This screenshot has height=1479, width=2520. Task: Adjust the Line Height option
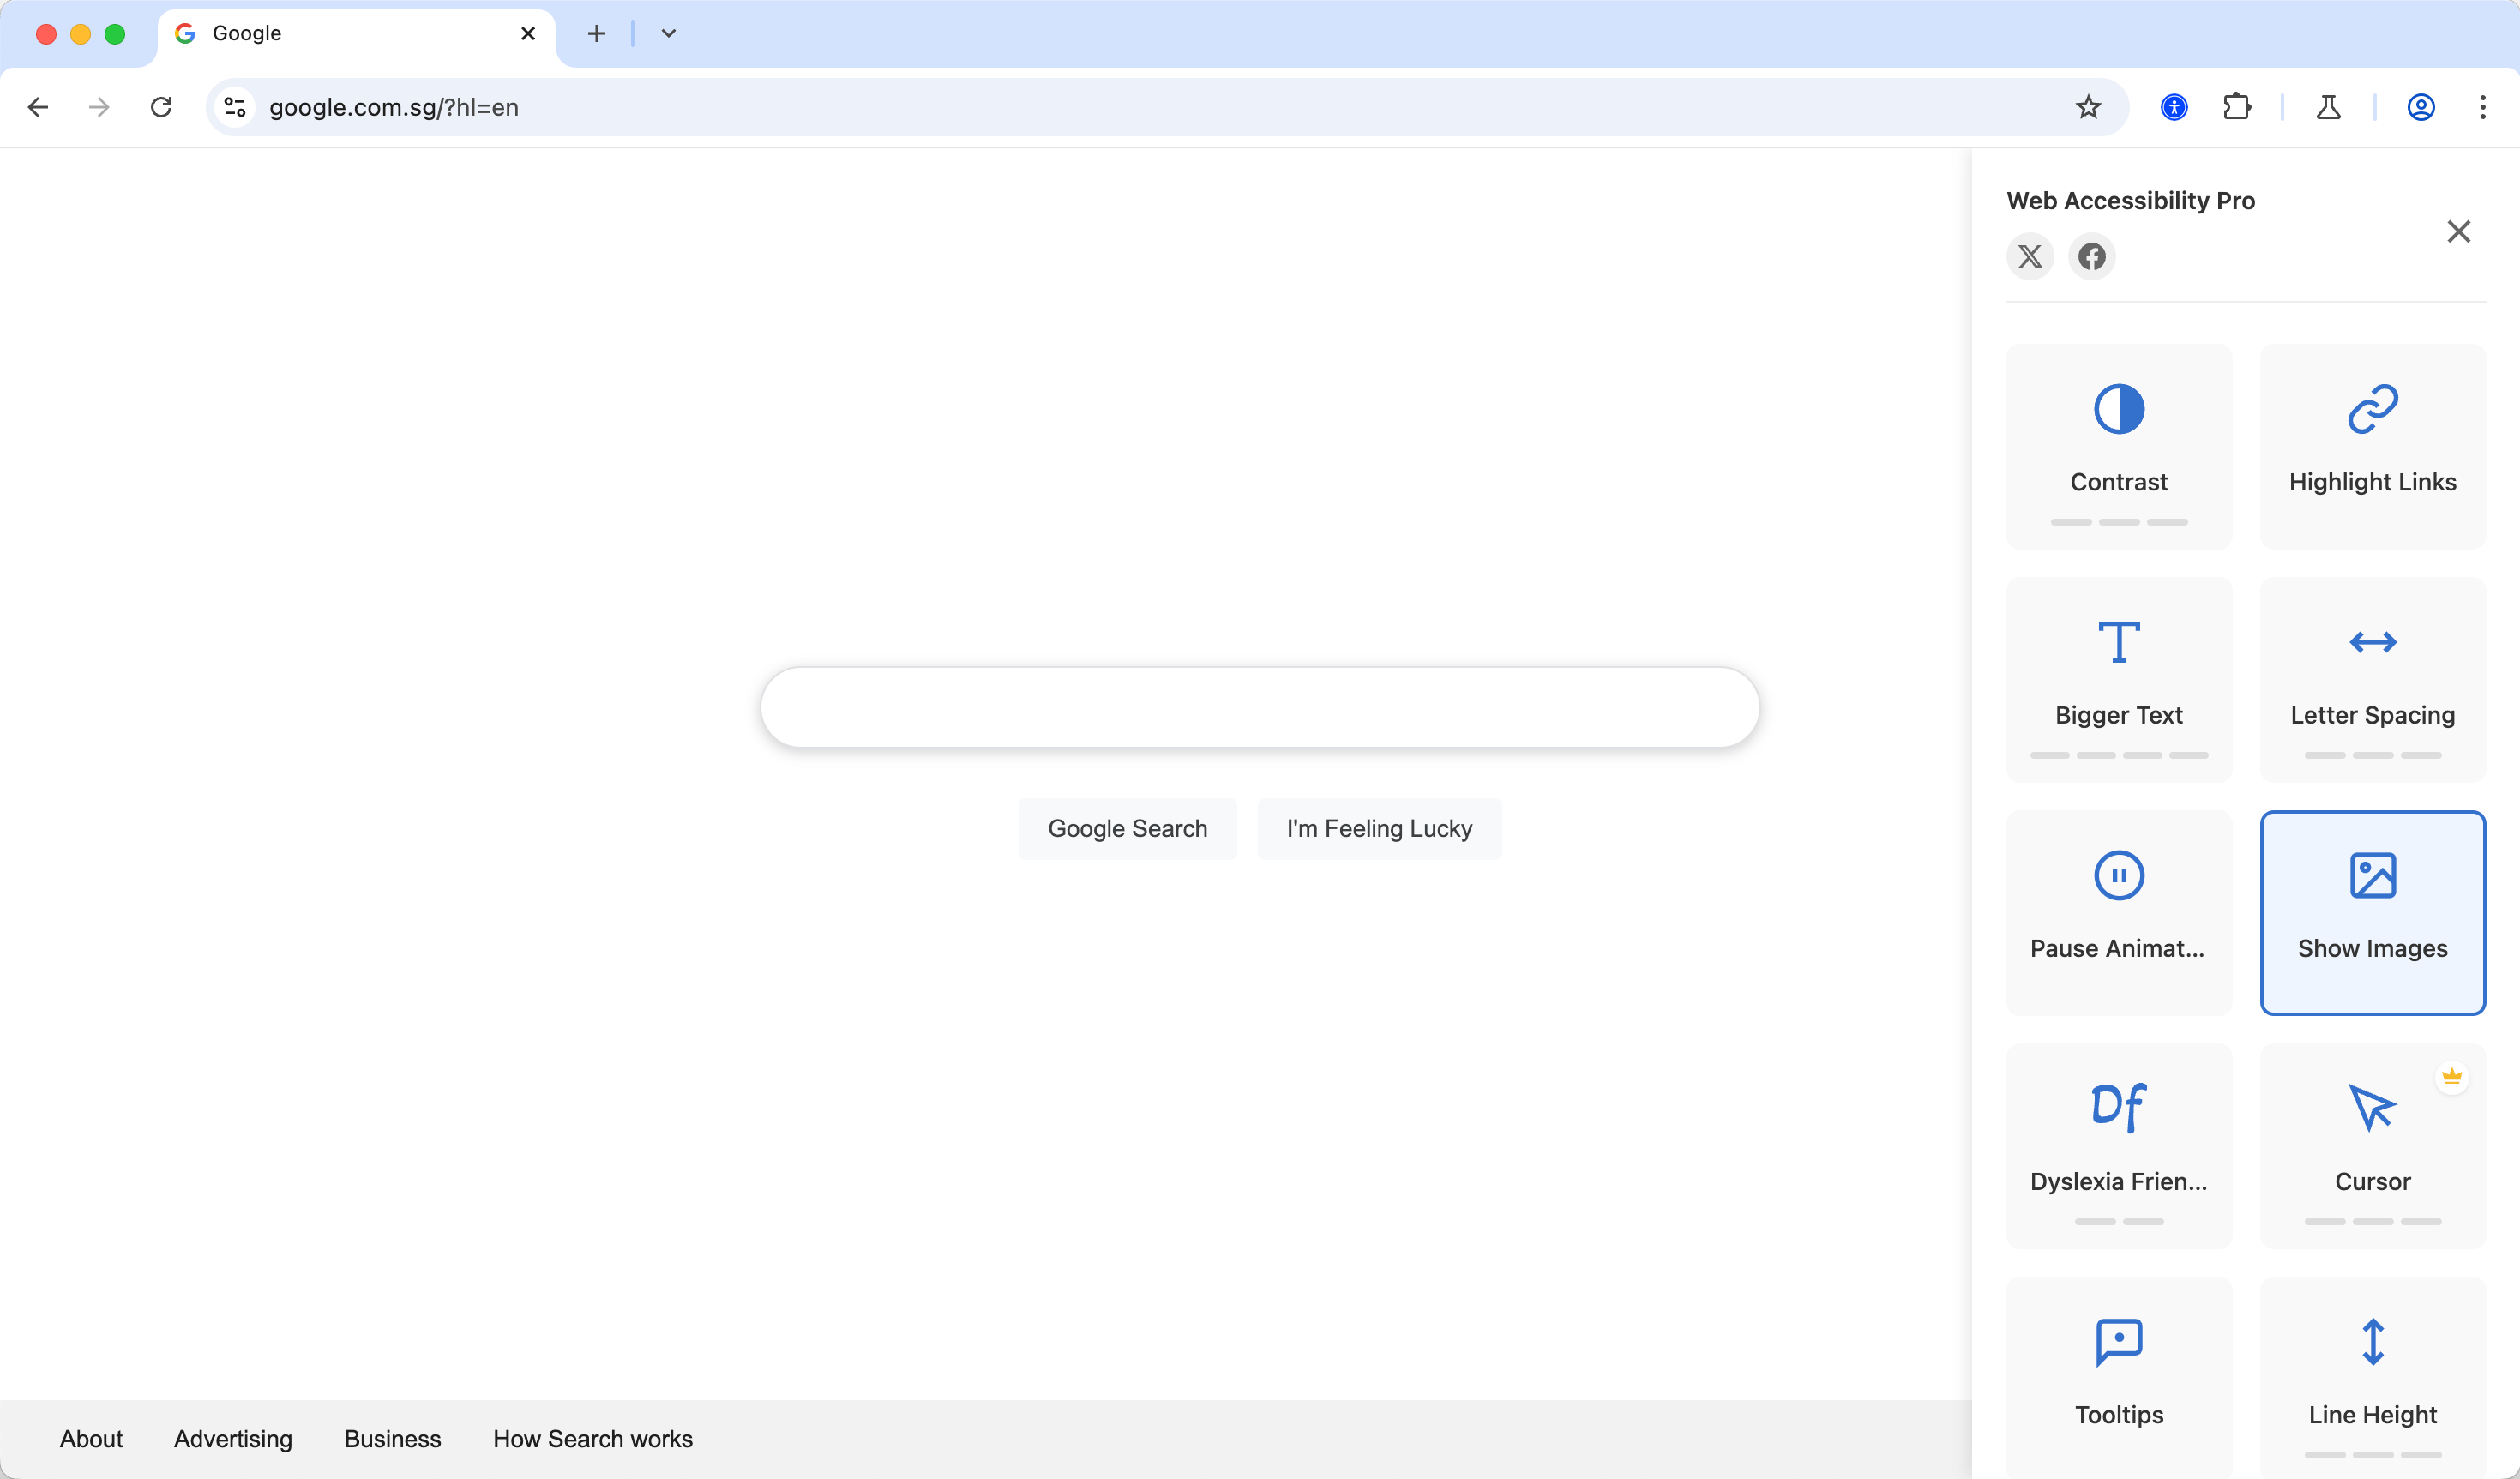pos(2372,1377)
